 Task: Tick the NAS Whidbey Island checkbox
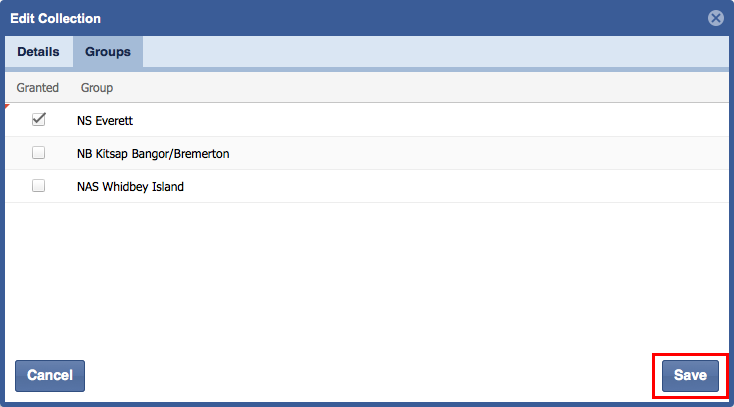(39, 186)
